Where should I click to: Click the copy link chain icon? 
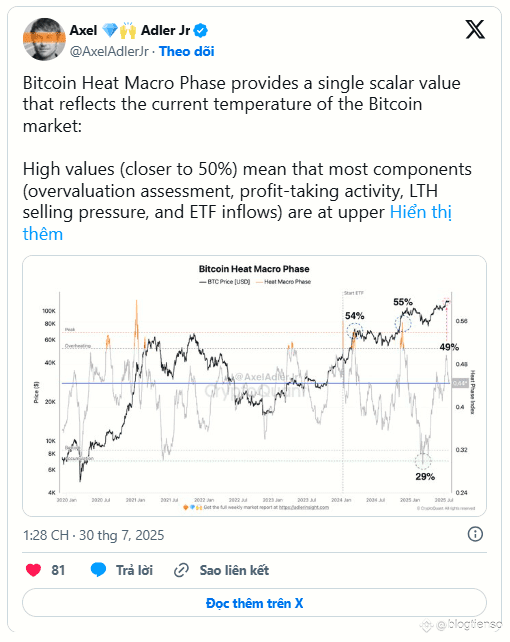[x=181, y=570]
